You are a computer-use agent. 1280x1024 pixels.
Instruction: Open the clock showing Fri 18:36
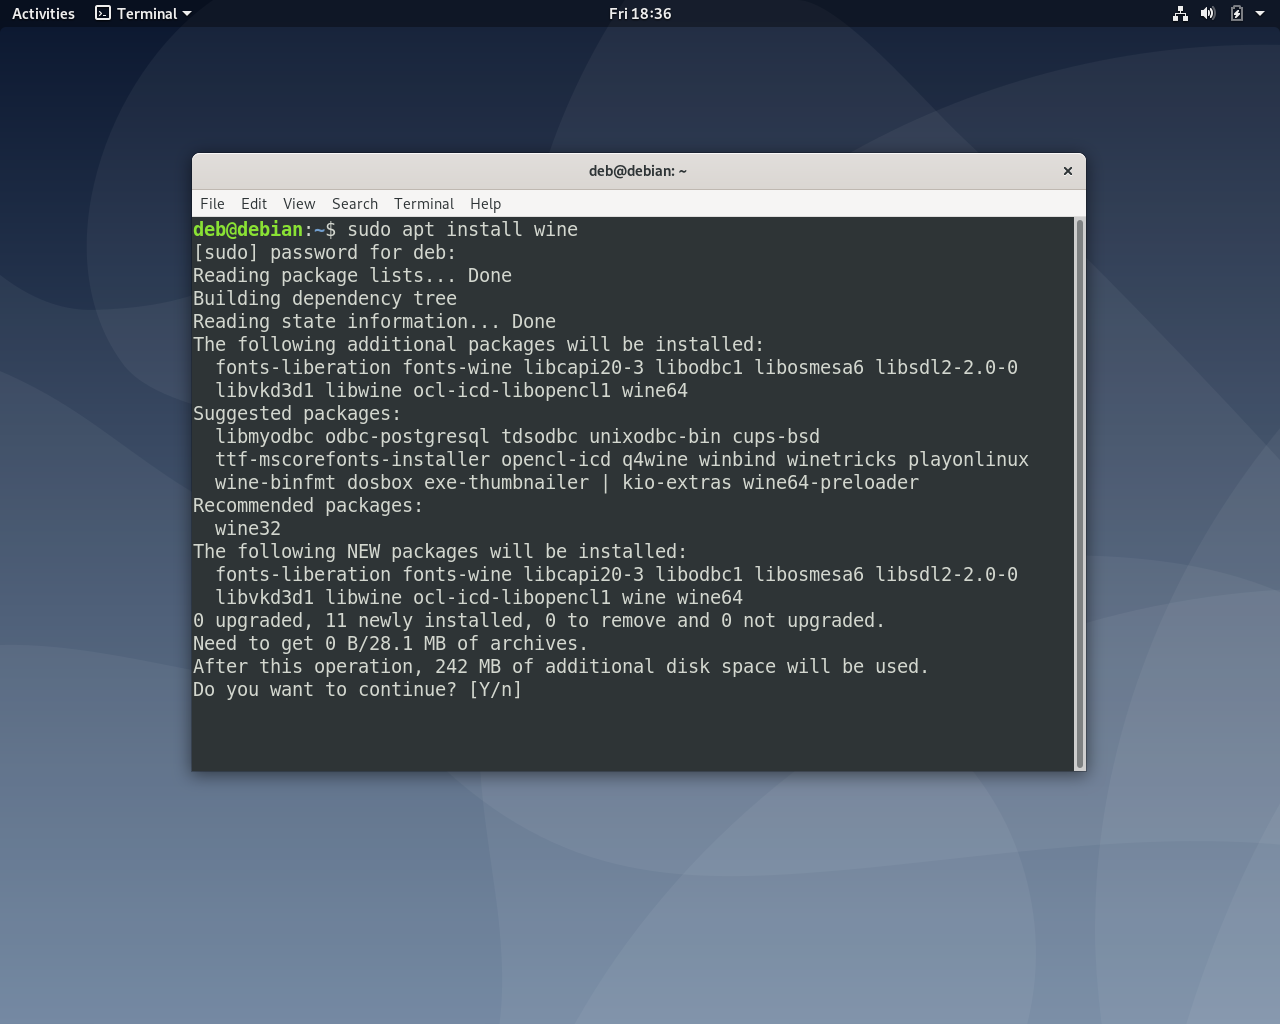coord(640,13)
